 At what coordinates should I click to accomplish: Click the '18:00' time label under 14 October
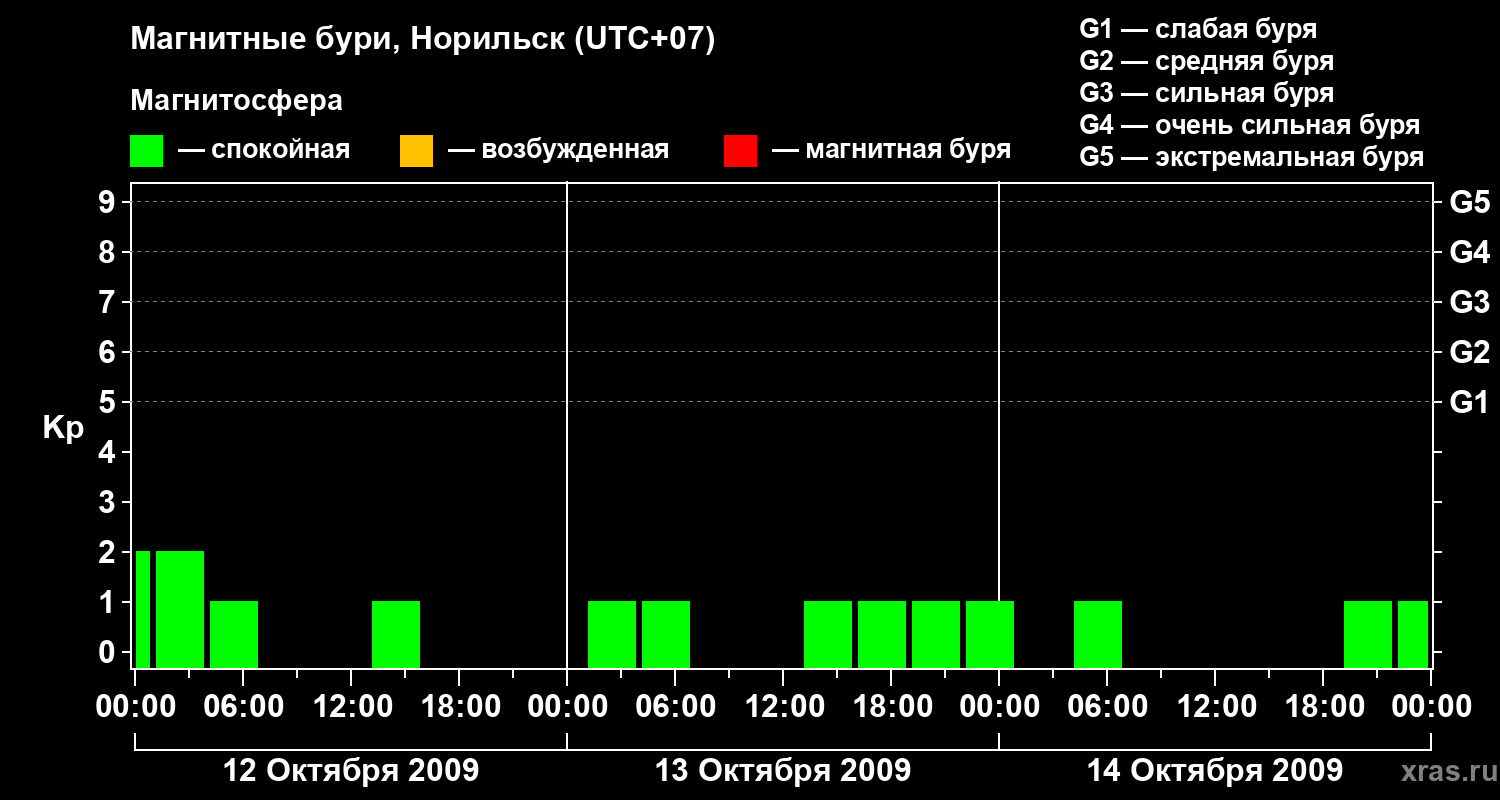1323,707
